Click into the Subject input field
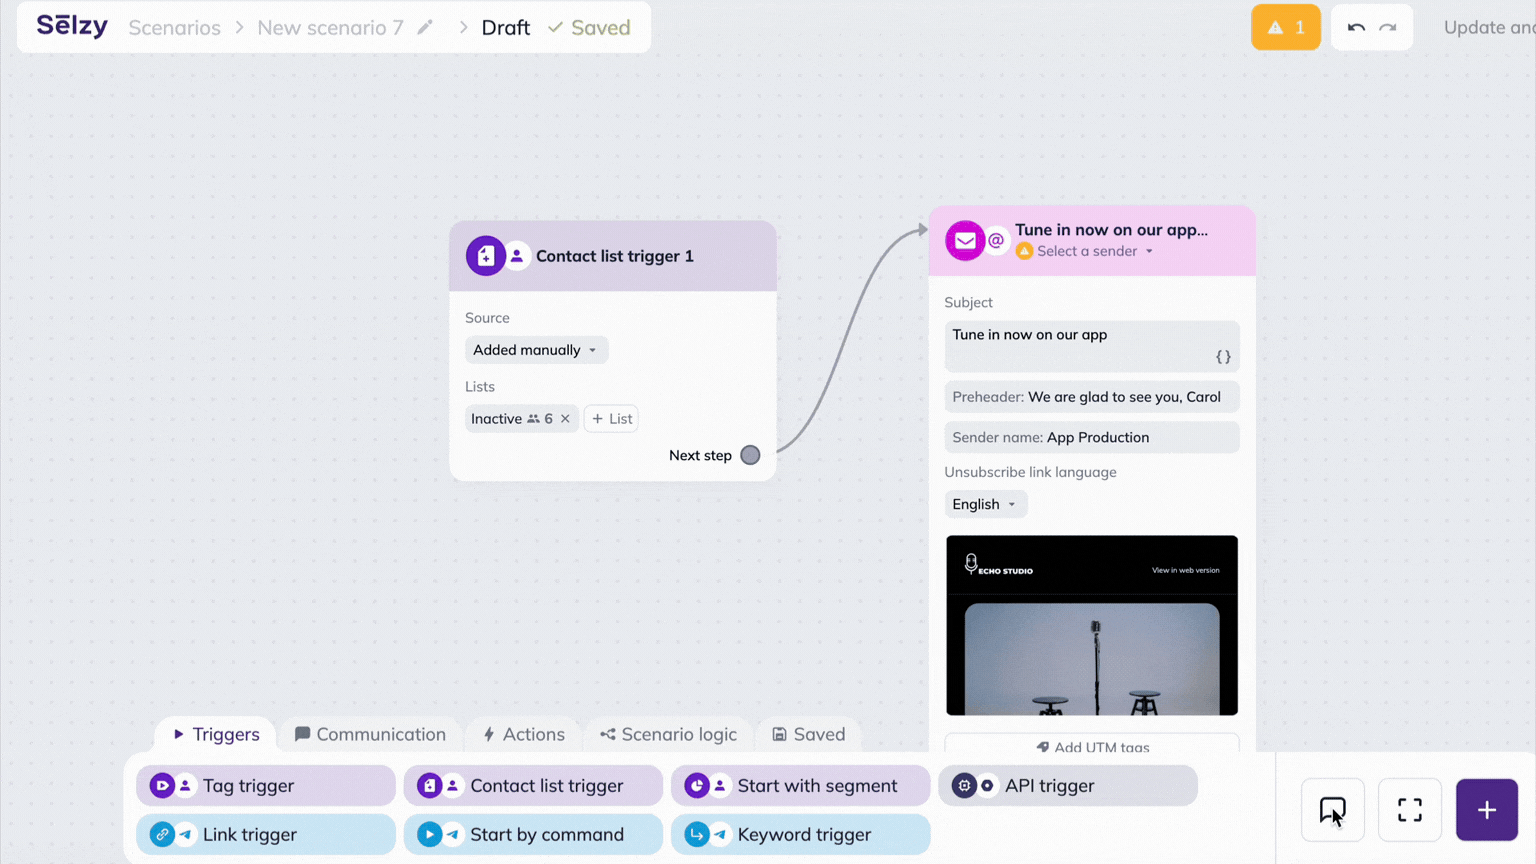This screenshot has width=1536, height=864. (1092, 346)
